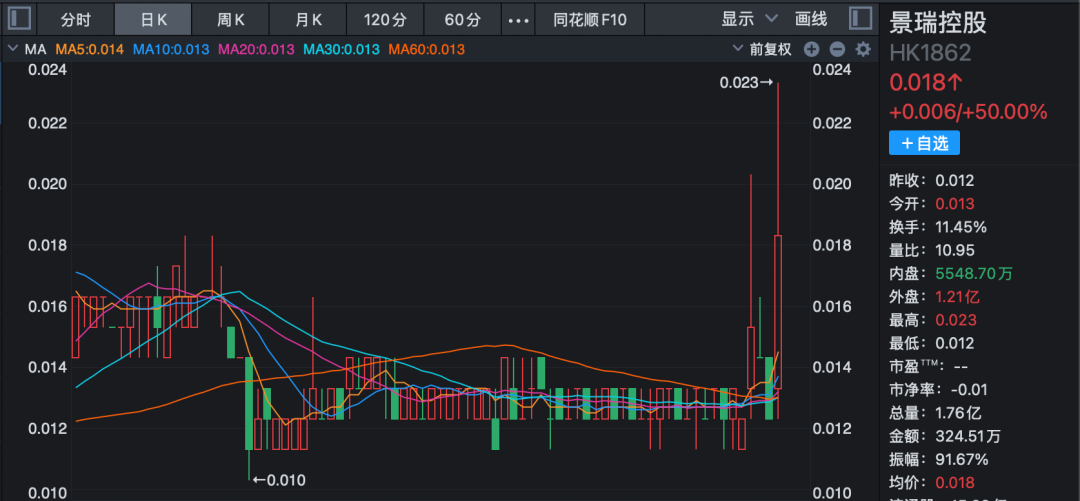The width and height of the screenshot is (1080, 501).
Task: Toggle the right sidebar panel icon
Action: [x=859, y=19]
